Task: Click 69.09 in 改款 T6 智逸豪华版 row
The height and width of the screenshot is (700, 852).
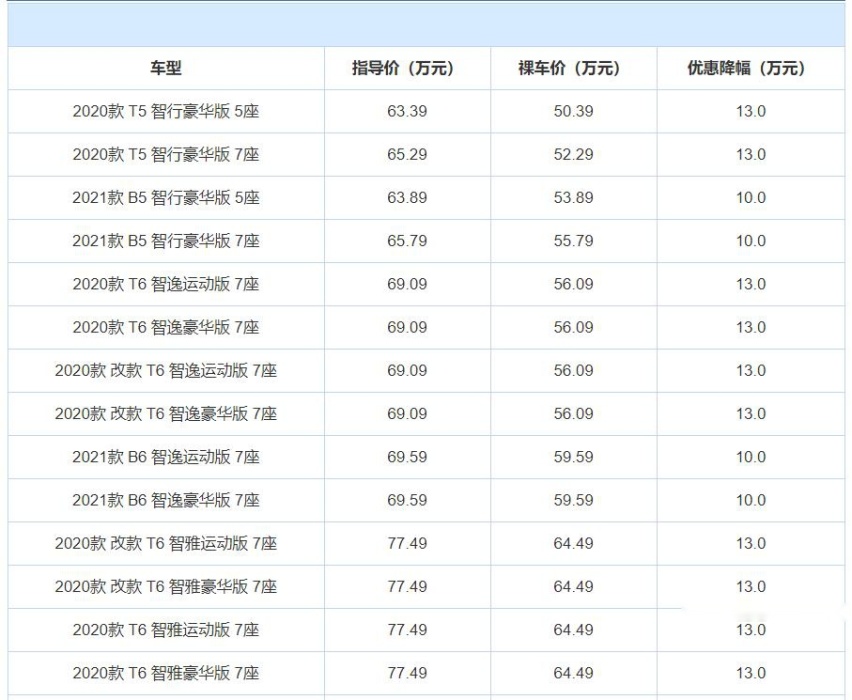Action: tap(407, 414)
